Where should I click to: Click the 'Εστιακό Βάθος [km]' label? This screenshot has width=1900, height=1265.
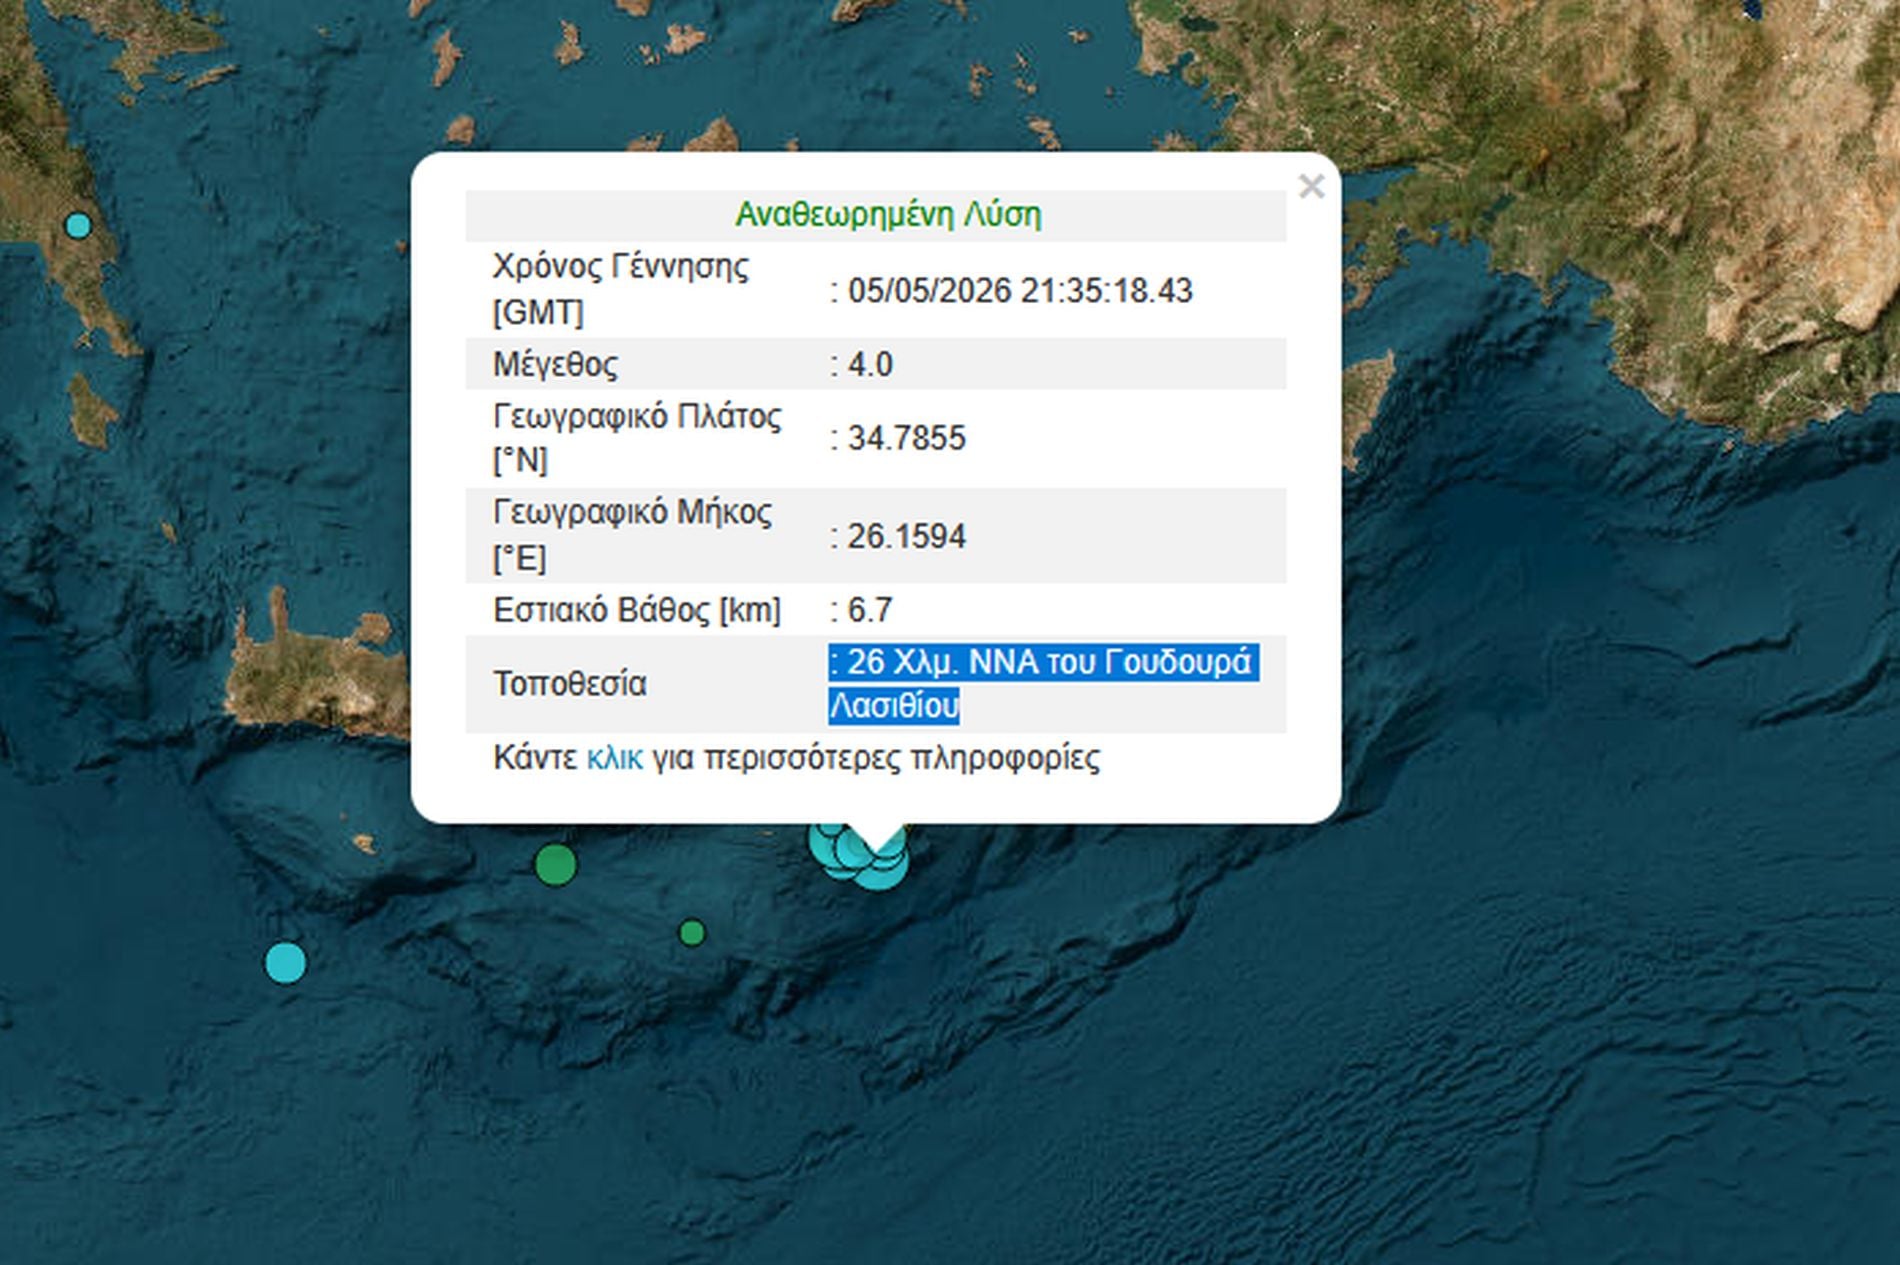pyautogui.click(x=637, y=610)
